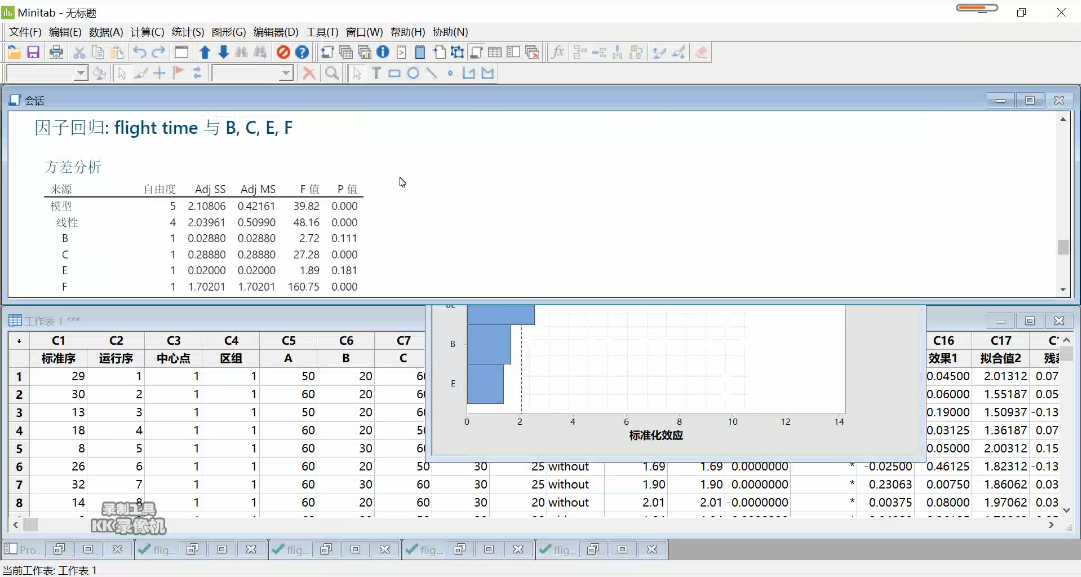1081x577 pixels.
Task: Print the current window
Action: pos(57,52)
